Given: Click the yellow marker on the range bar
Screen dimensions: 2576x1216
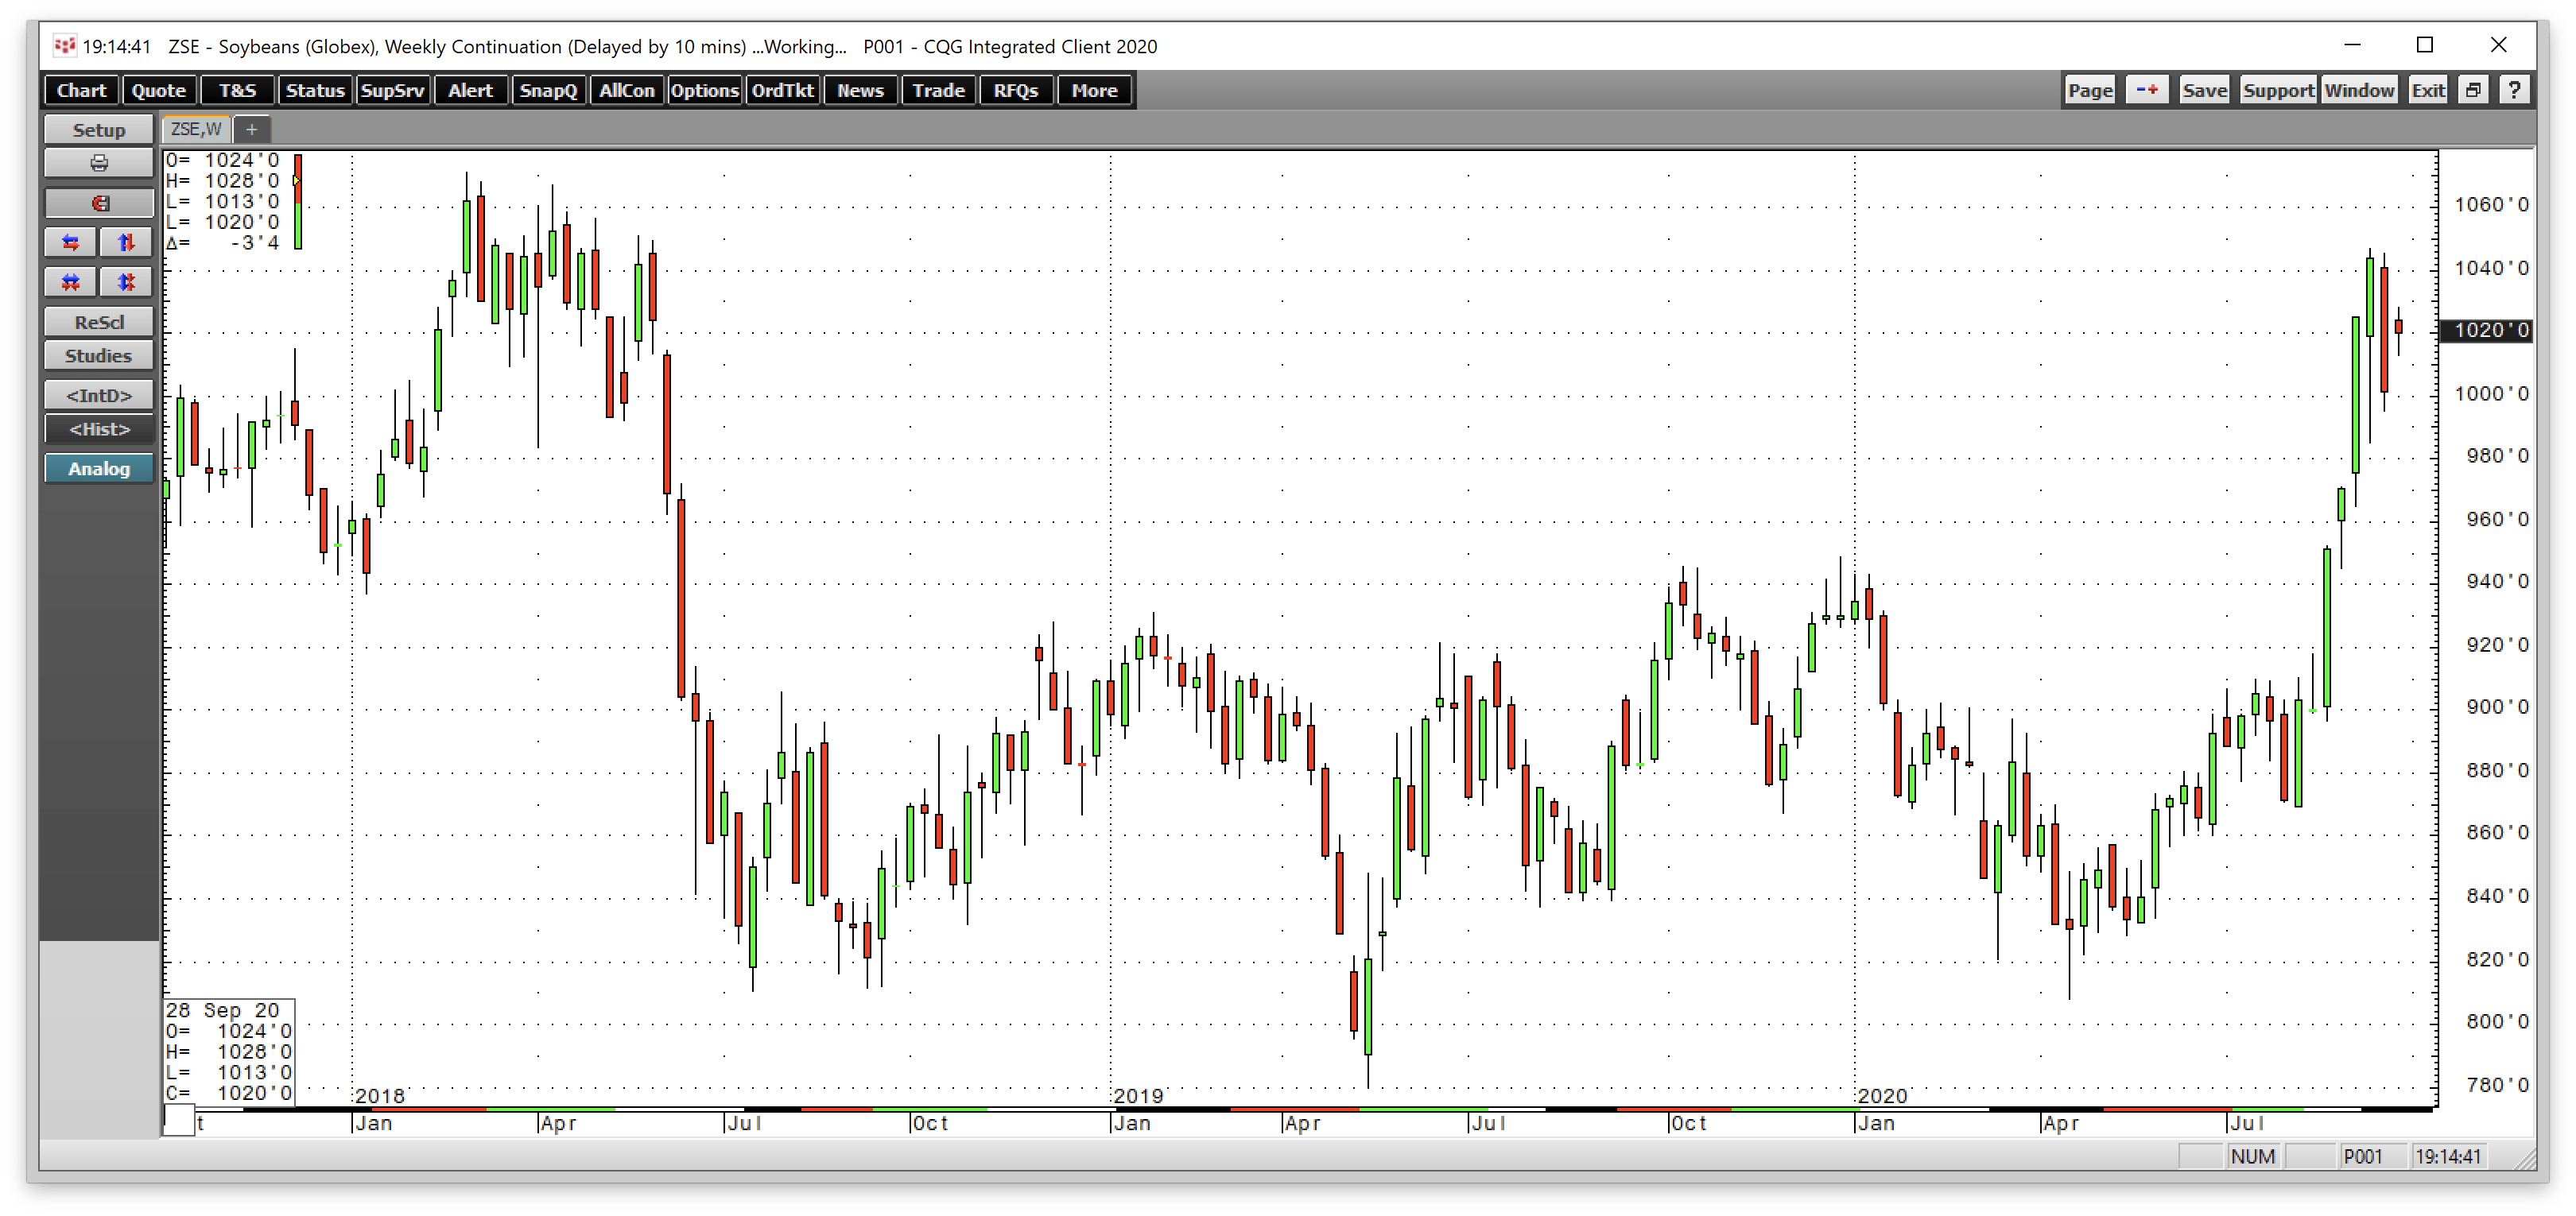Looking at the screenshot, I should 296,181.
